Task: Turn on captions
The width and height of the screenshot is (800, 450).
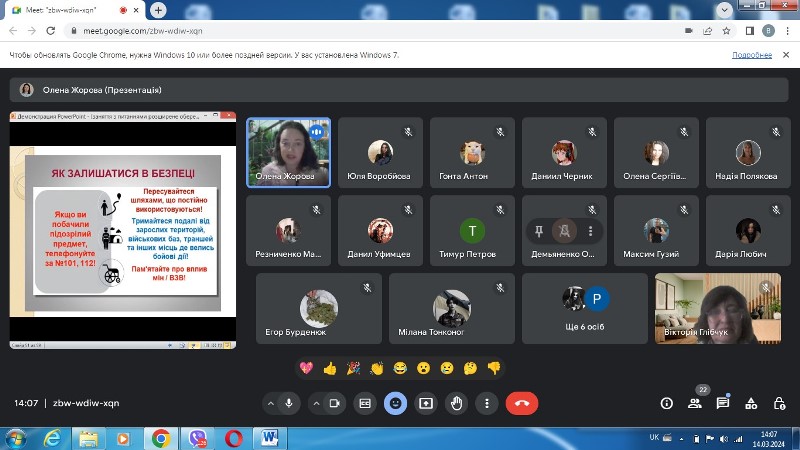Action: click(x=365, y=404)
